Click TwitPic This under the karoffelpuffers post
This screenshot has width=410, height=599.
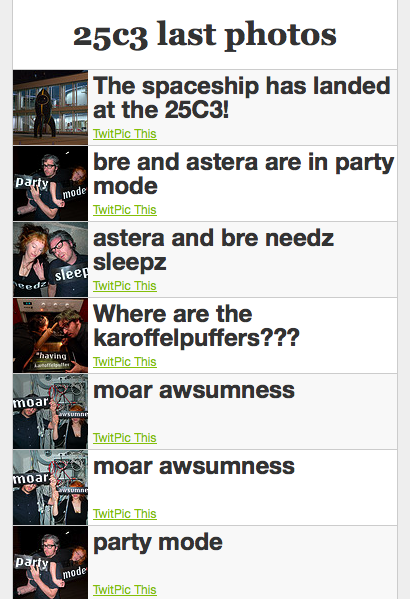click(x=125, y=362)
